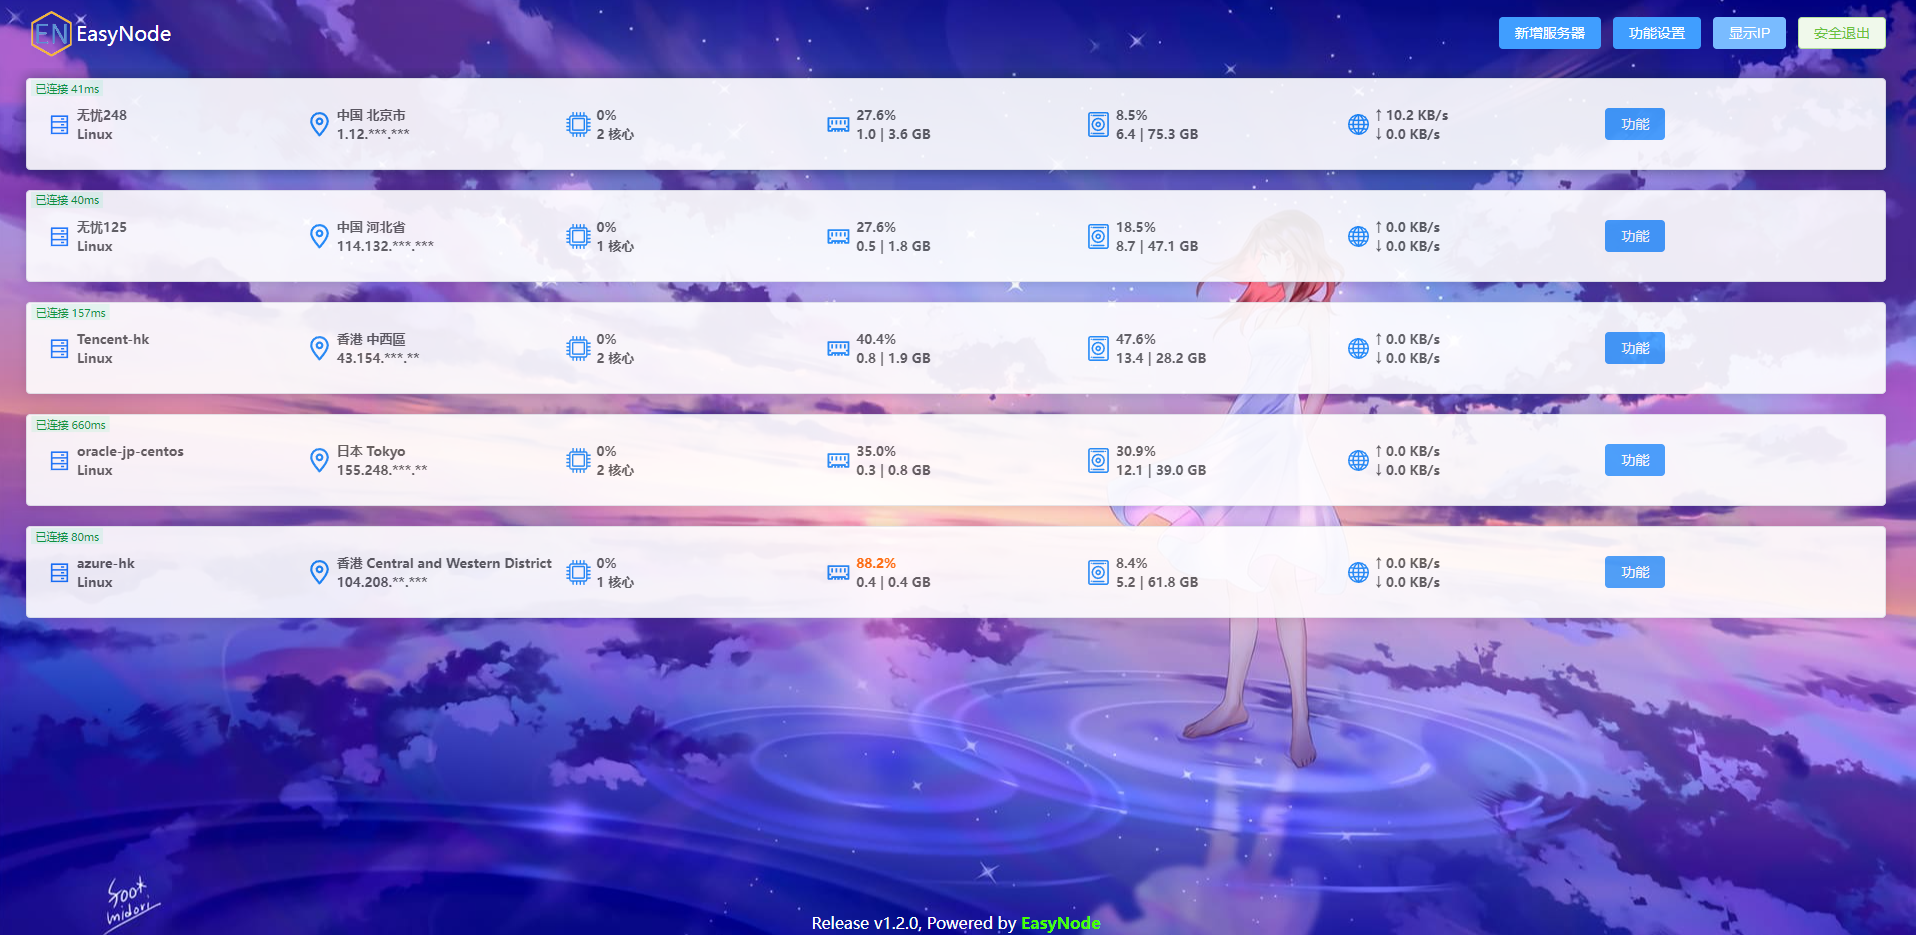Click disk icon in Tencent-hk row
Image resolution: width=1916 pixels, height=935 pixels.
coord(1098,349)
